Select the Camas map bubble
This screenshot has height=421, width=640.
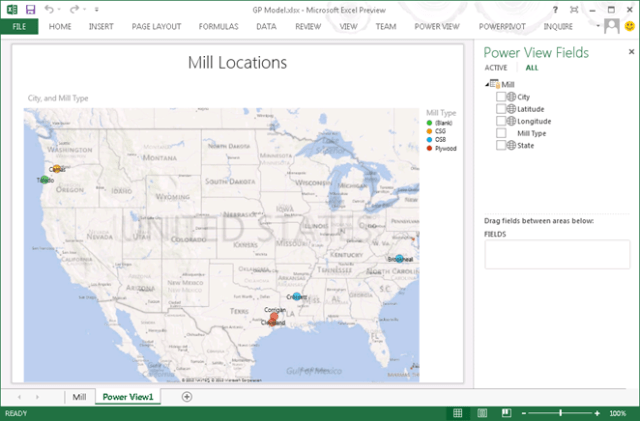[x=57, y=169]
